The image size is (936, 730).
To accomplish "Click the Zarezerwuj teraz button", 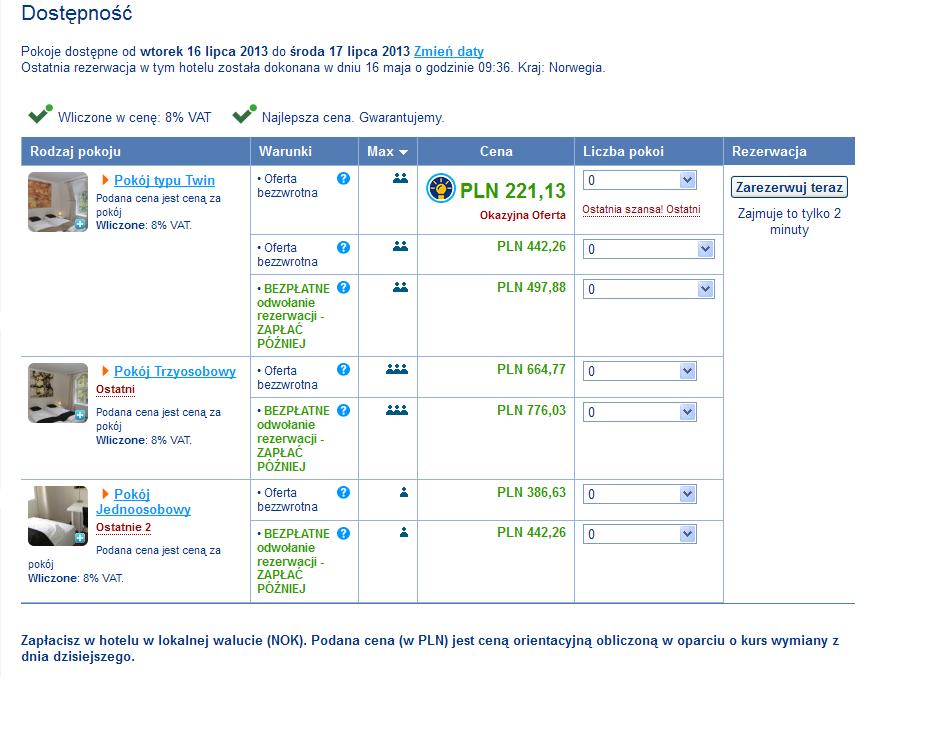I will coord(789,187).
